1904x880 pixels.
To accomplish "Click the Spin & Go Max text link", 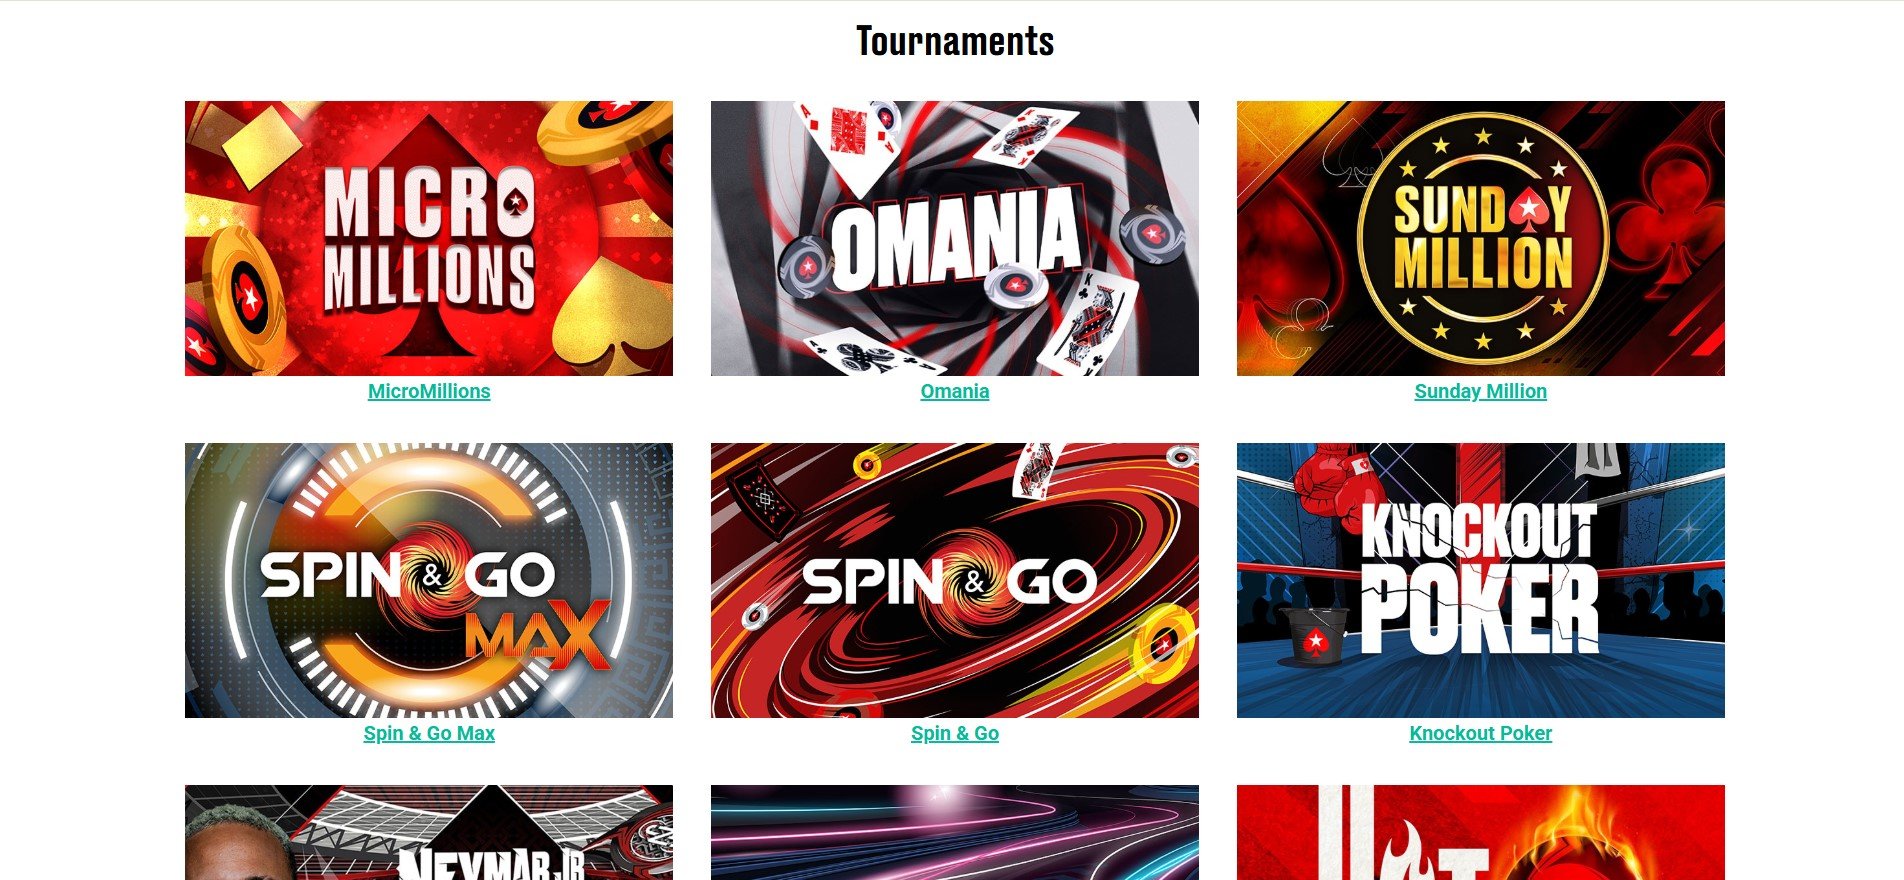I will pyautogui.click(x=429, y=733).
